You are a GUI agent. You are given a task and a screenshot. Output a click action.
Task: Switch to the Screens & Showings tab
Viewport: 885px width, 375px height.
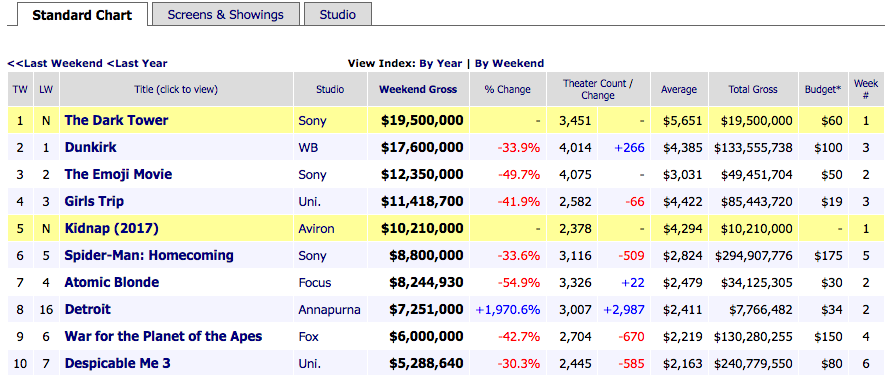click(225, 14)
